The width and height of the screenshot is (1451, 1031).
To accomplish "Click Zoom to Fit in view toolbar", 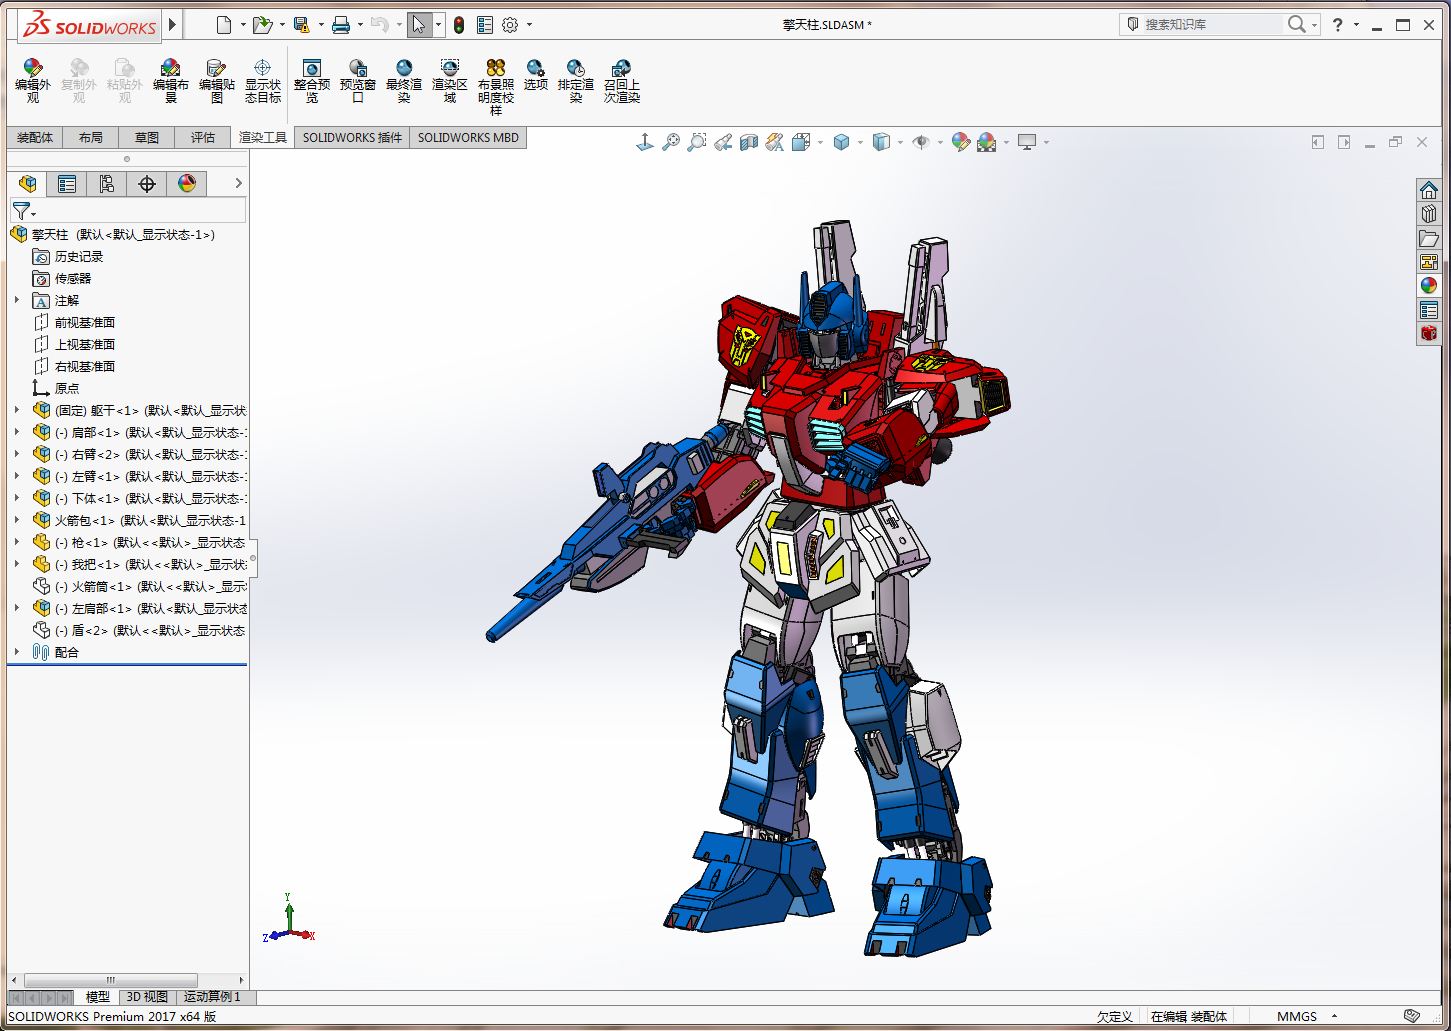I will point(671,143).
